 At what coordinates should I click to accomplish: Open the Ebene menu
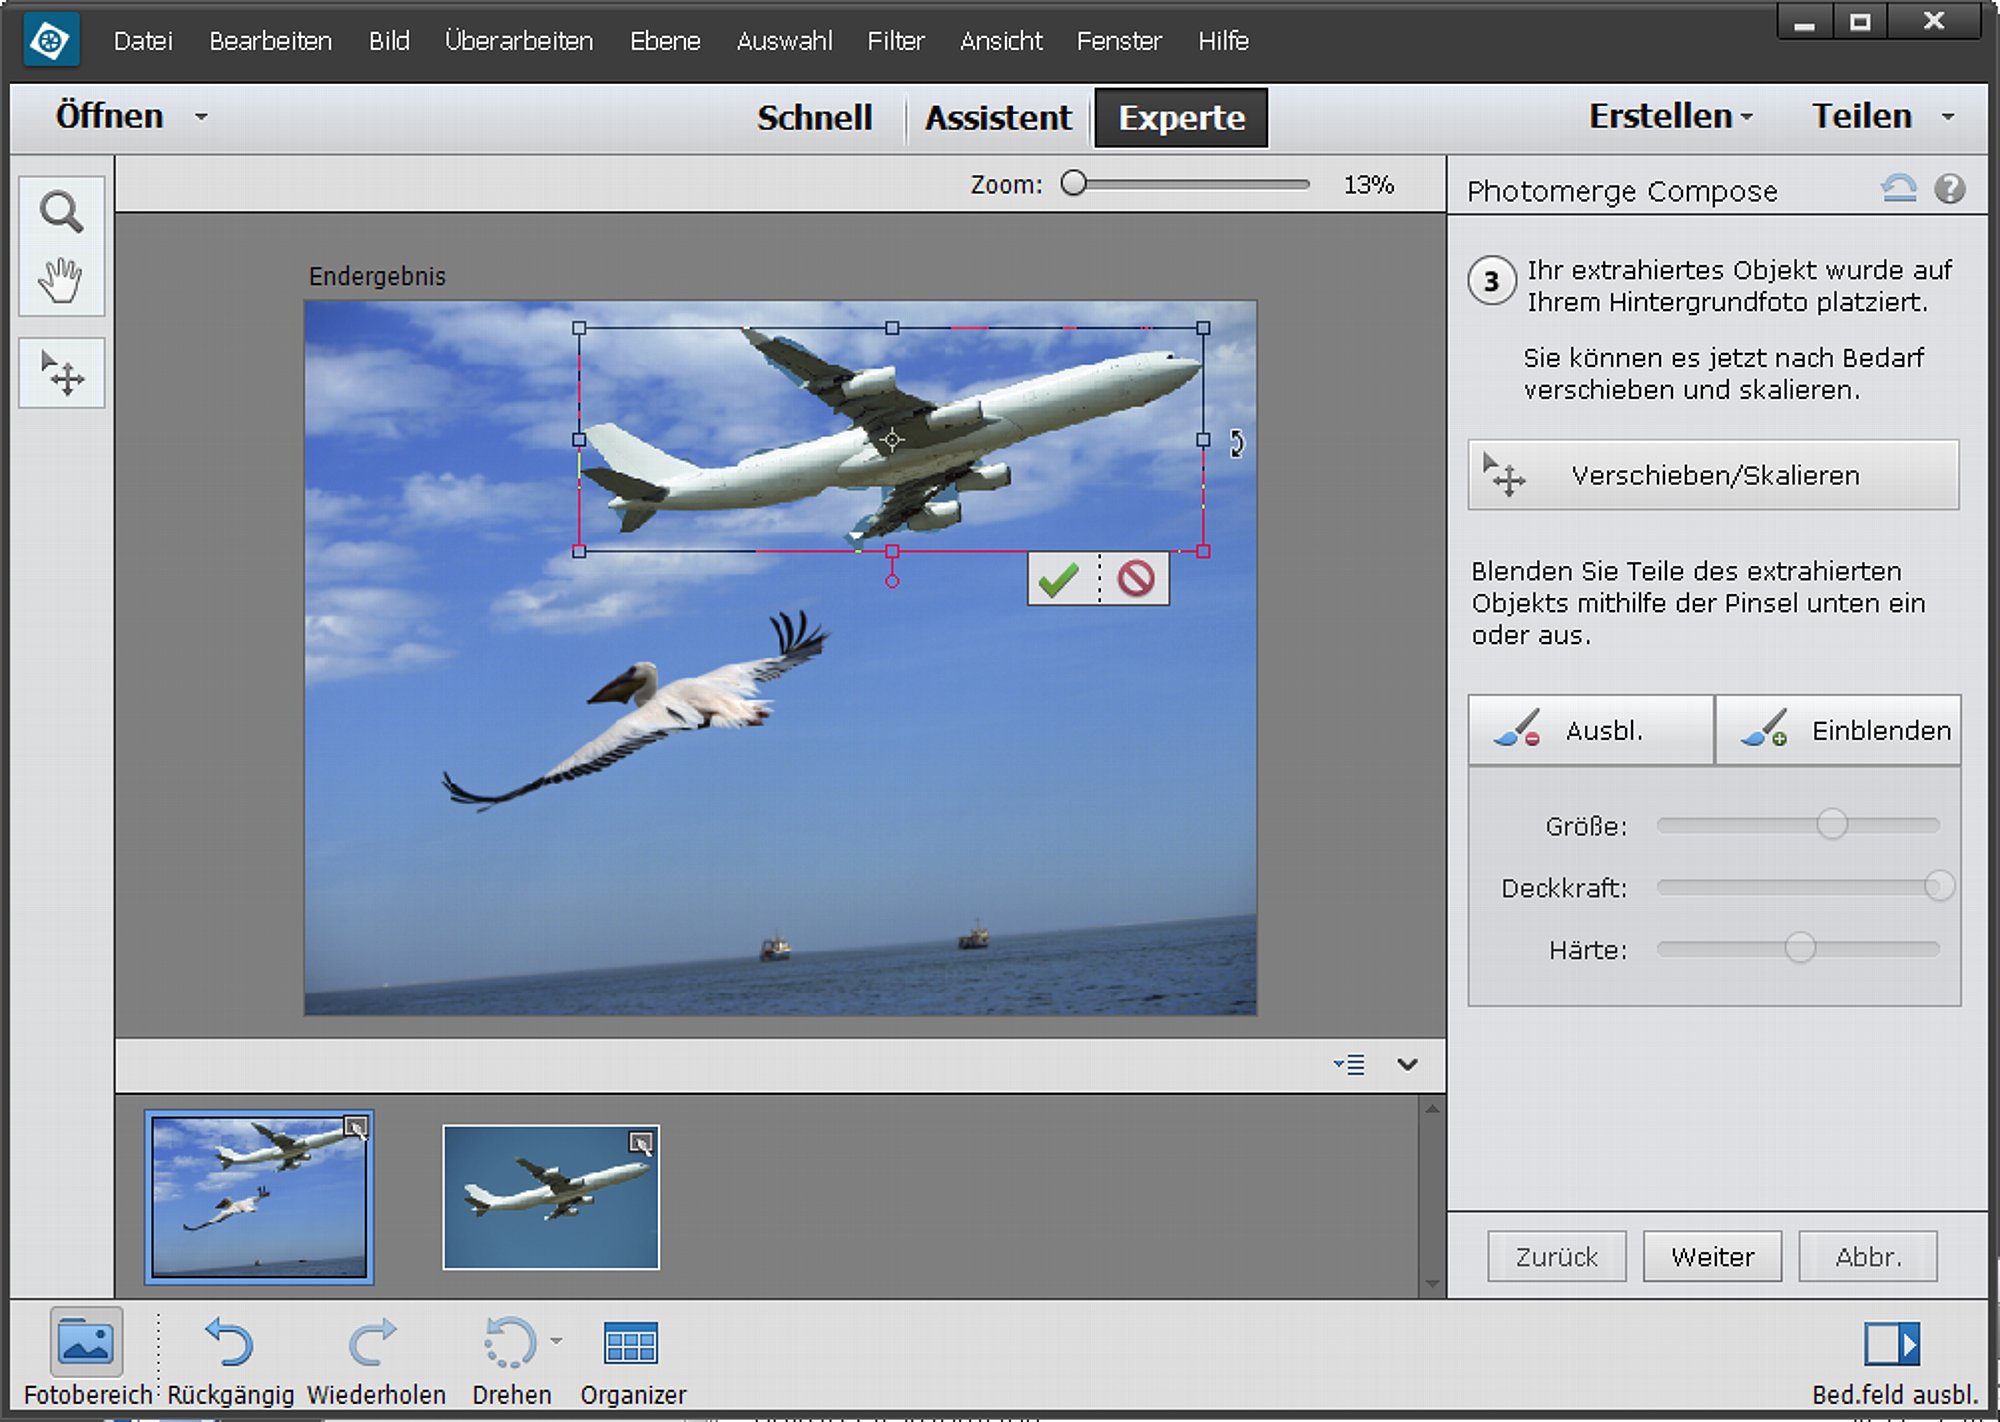(x=665, y=41)
